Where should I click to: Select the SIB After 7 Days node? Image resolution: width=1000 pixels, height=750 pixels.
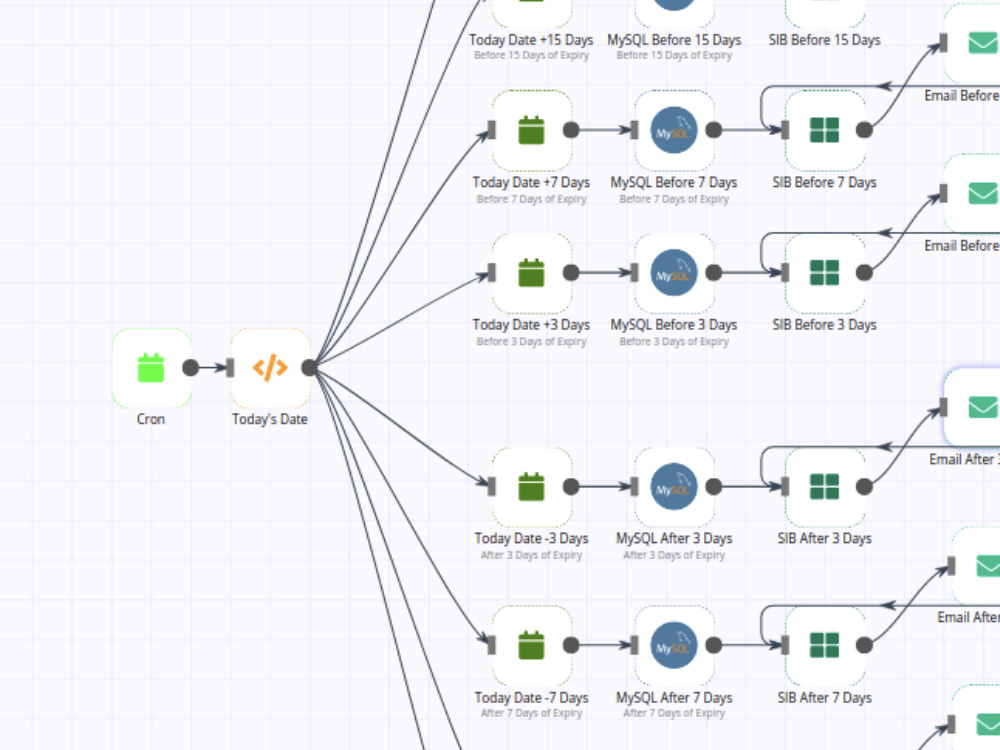click(x=825, y=645)
